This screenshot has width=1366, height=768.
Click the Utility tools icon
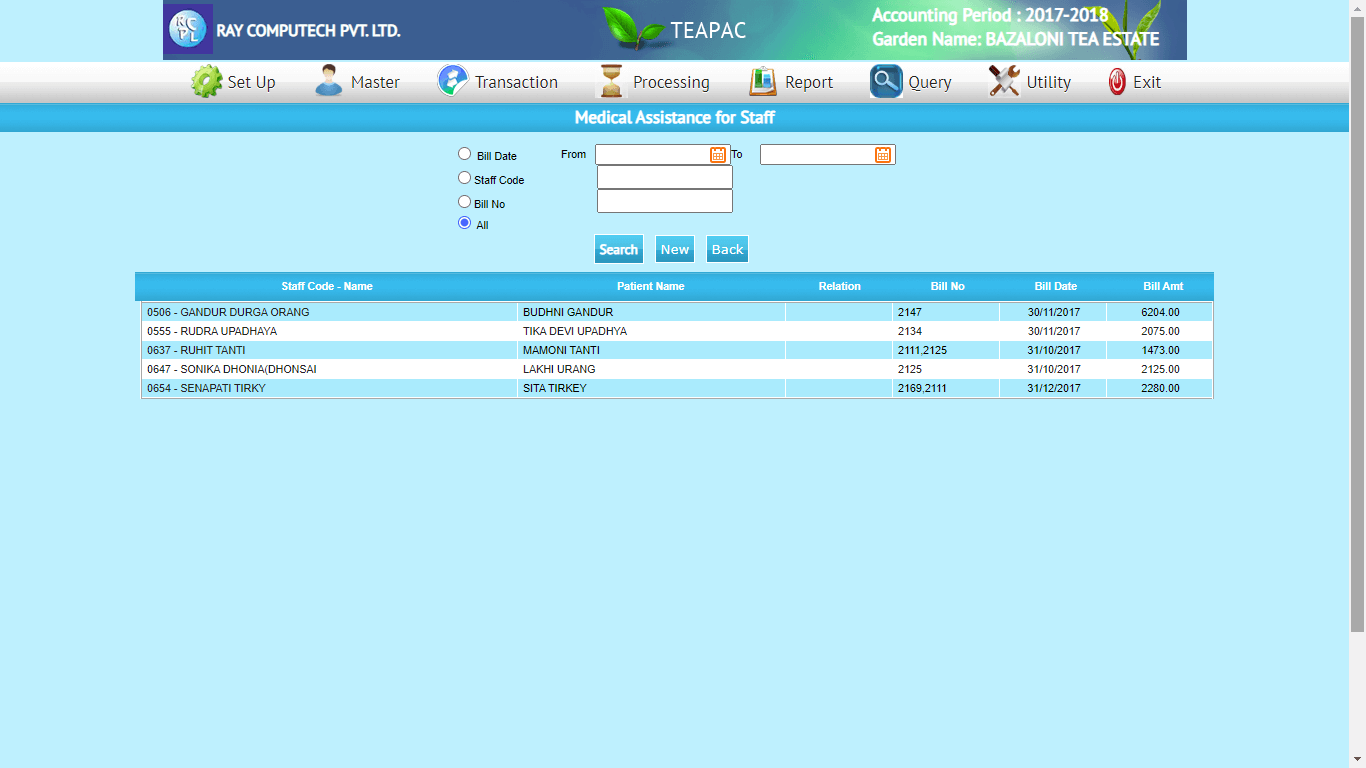point(1004,81)
